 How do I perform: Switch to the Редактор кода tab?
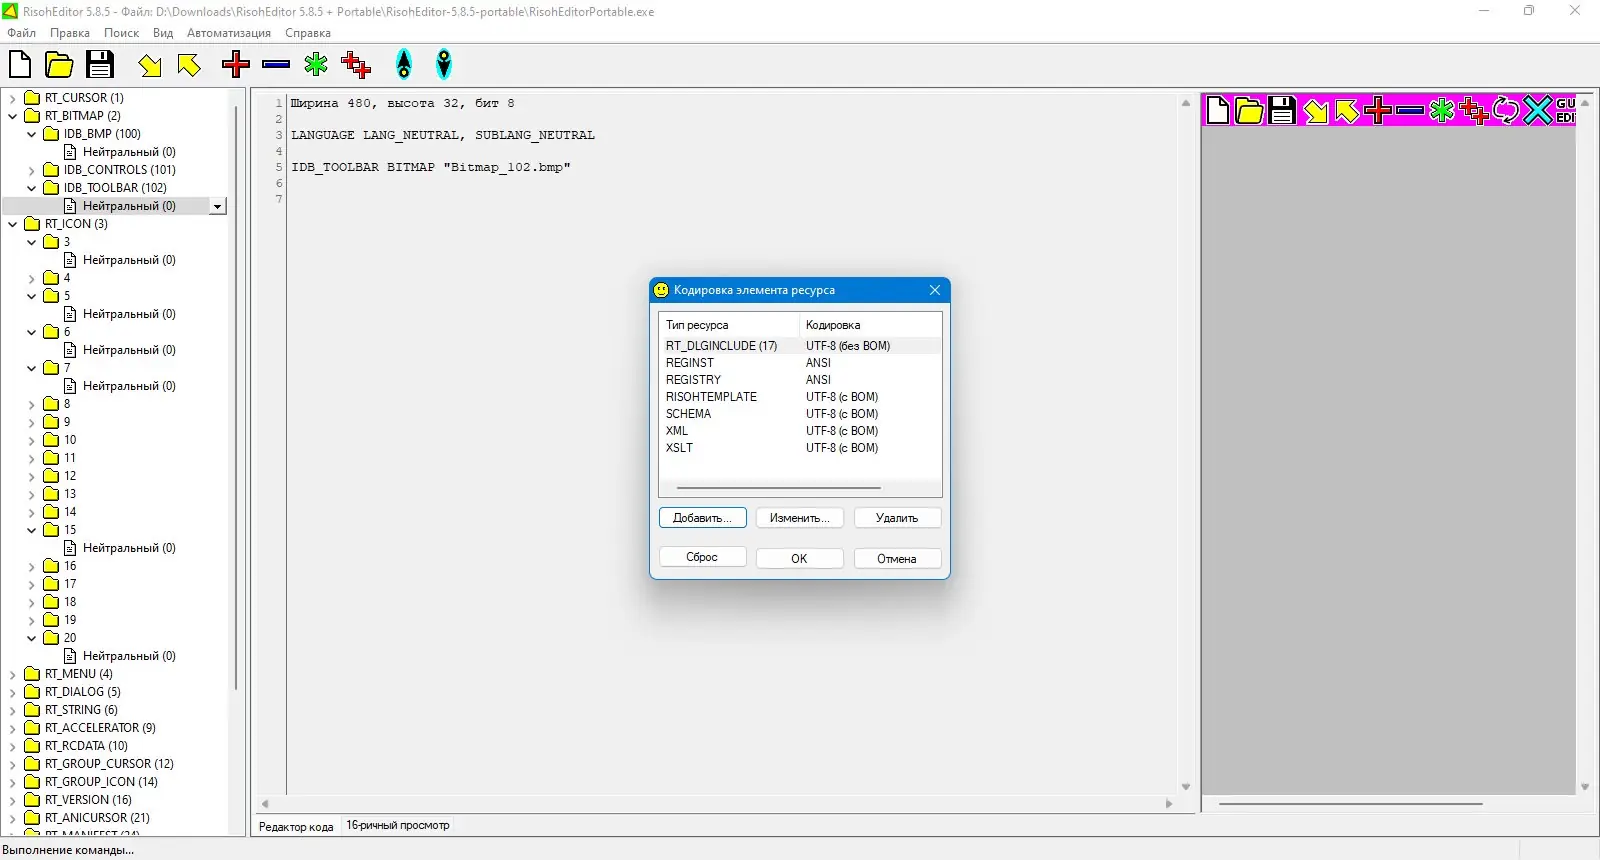296,826
